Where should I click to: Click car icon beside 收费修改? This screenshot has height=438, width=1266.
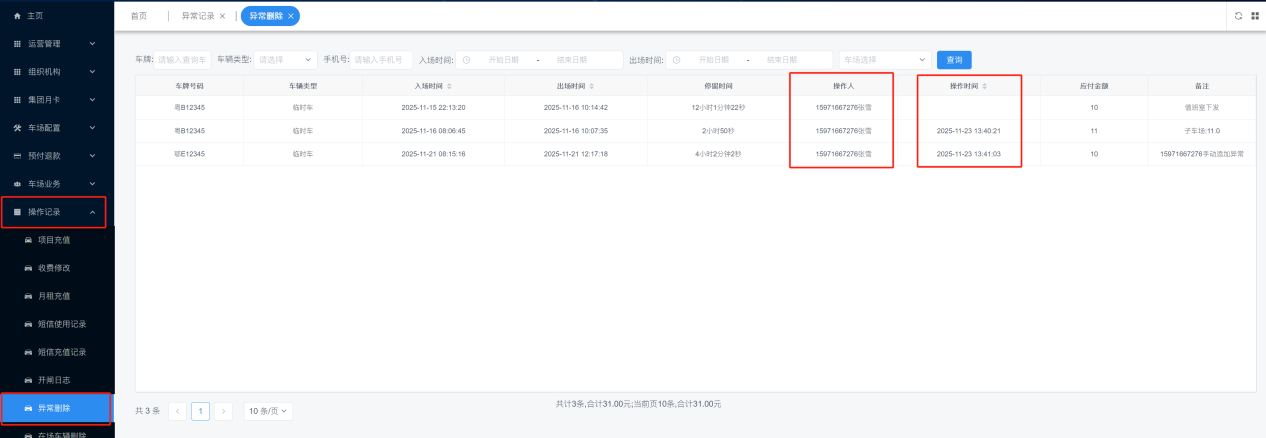28,268
